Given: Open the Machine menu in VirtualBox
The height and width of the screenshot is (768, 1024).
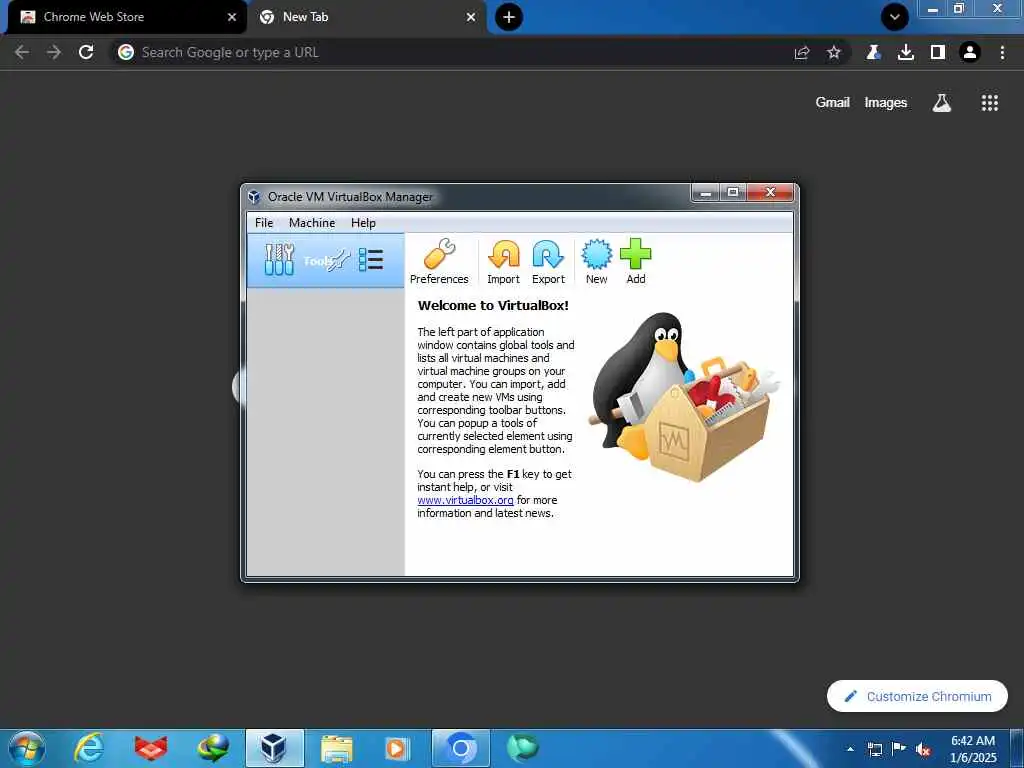Looking at the screenshot, I should point(312,223).
